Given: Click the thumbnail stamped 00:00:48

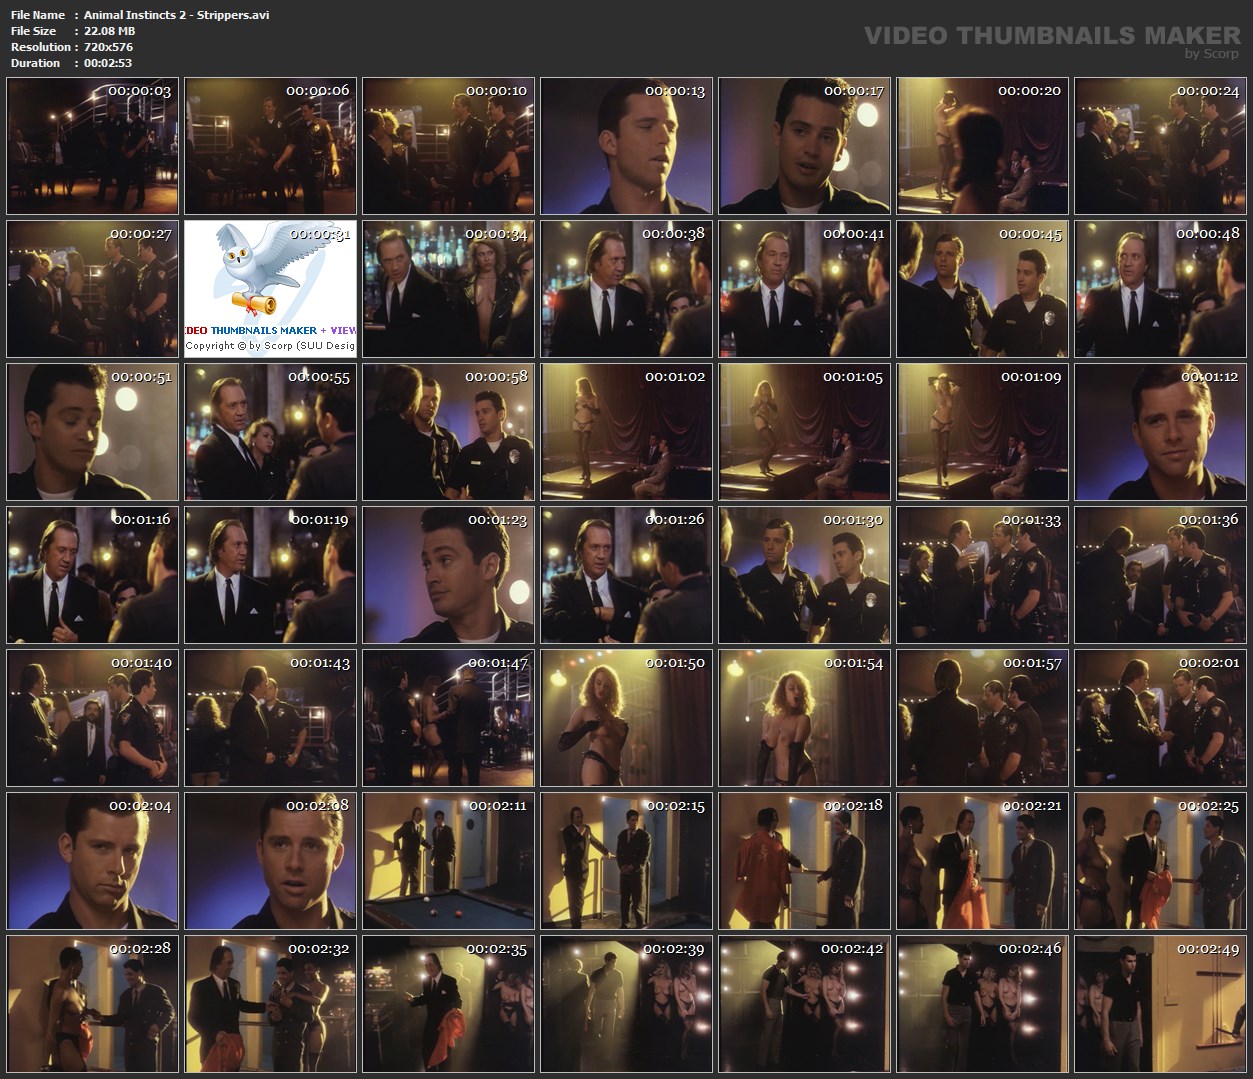Looking at the screenshot, I should pyautogui.click(x=1161, y=289).
